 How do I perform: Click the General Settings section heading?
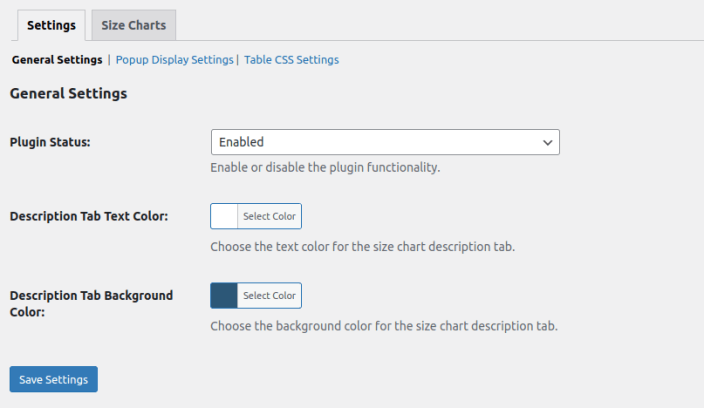pos(68,94)
